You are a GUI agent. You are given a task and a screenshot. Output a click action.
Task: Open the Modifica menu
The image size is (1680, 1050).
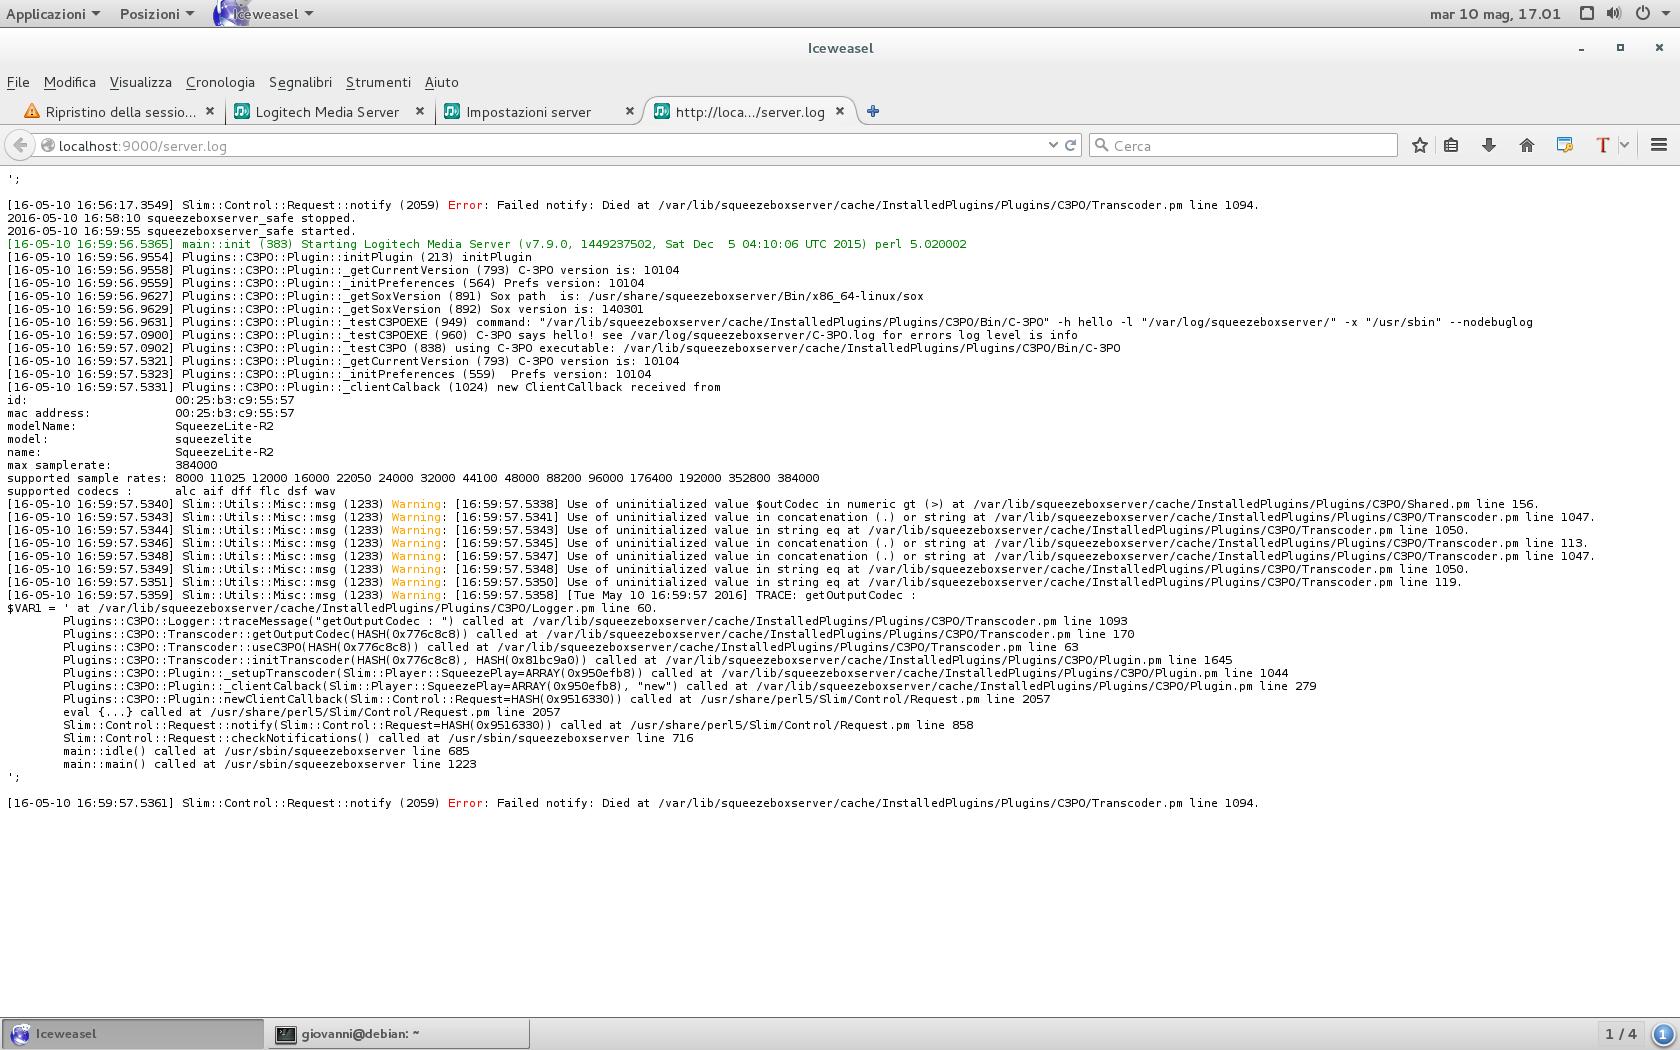[x=69, y=82]
